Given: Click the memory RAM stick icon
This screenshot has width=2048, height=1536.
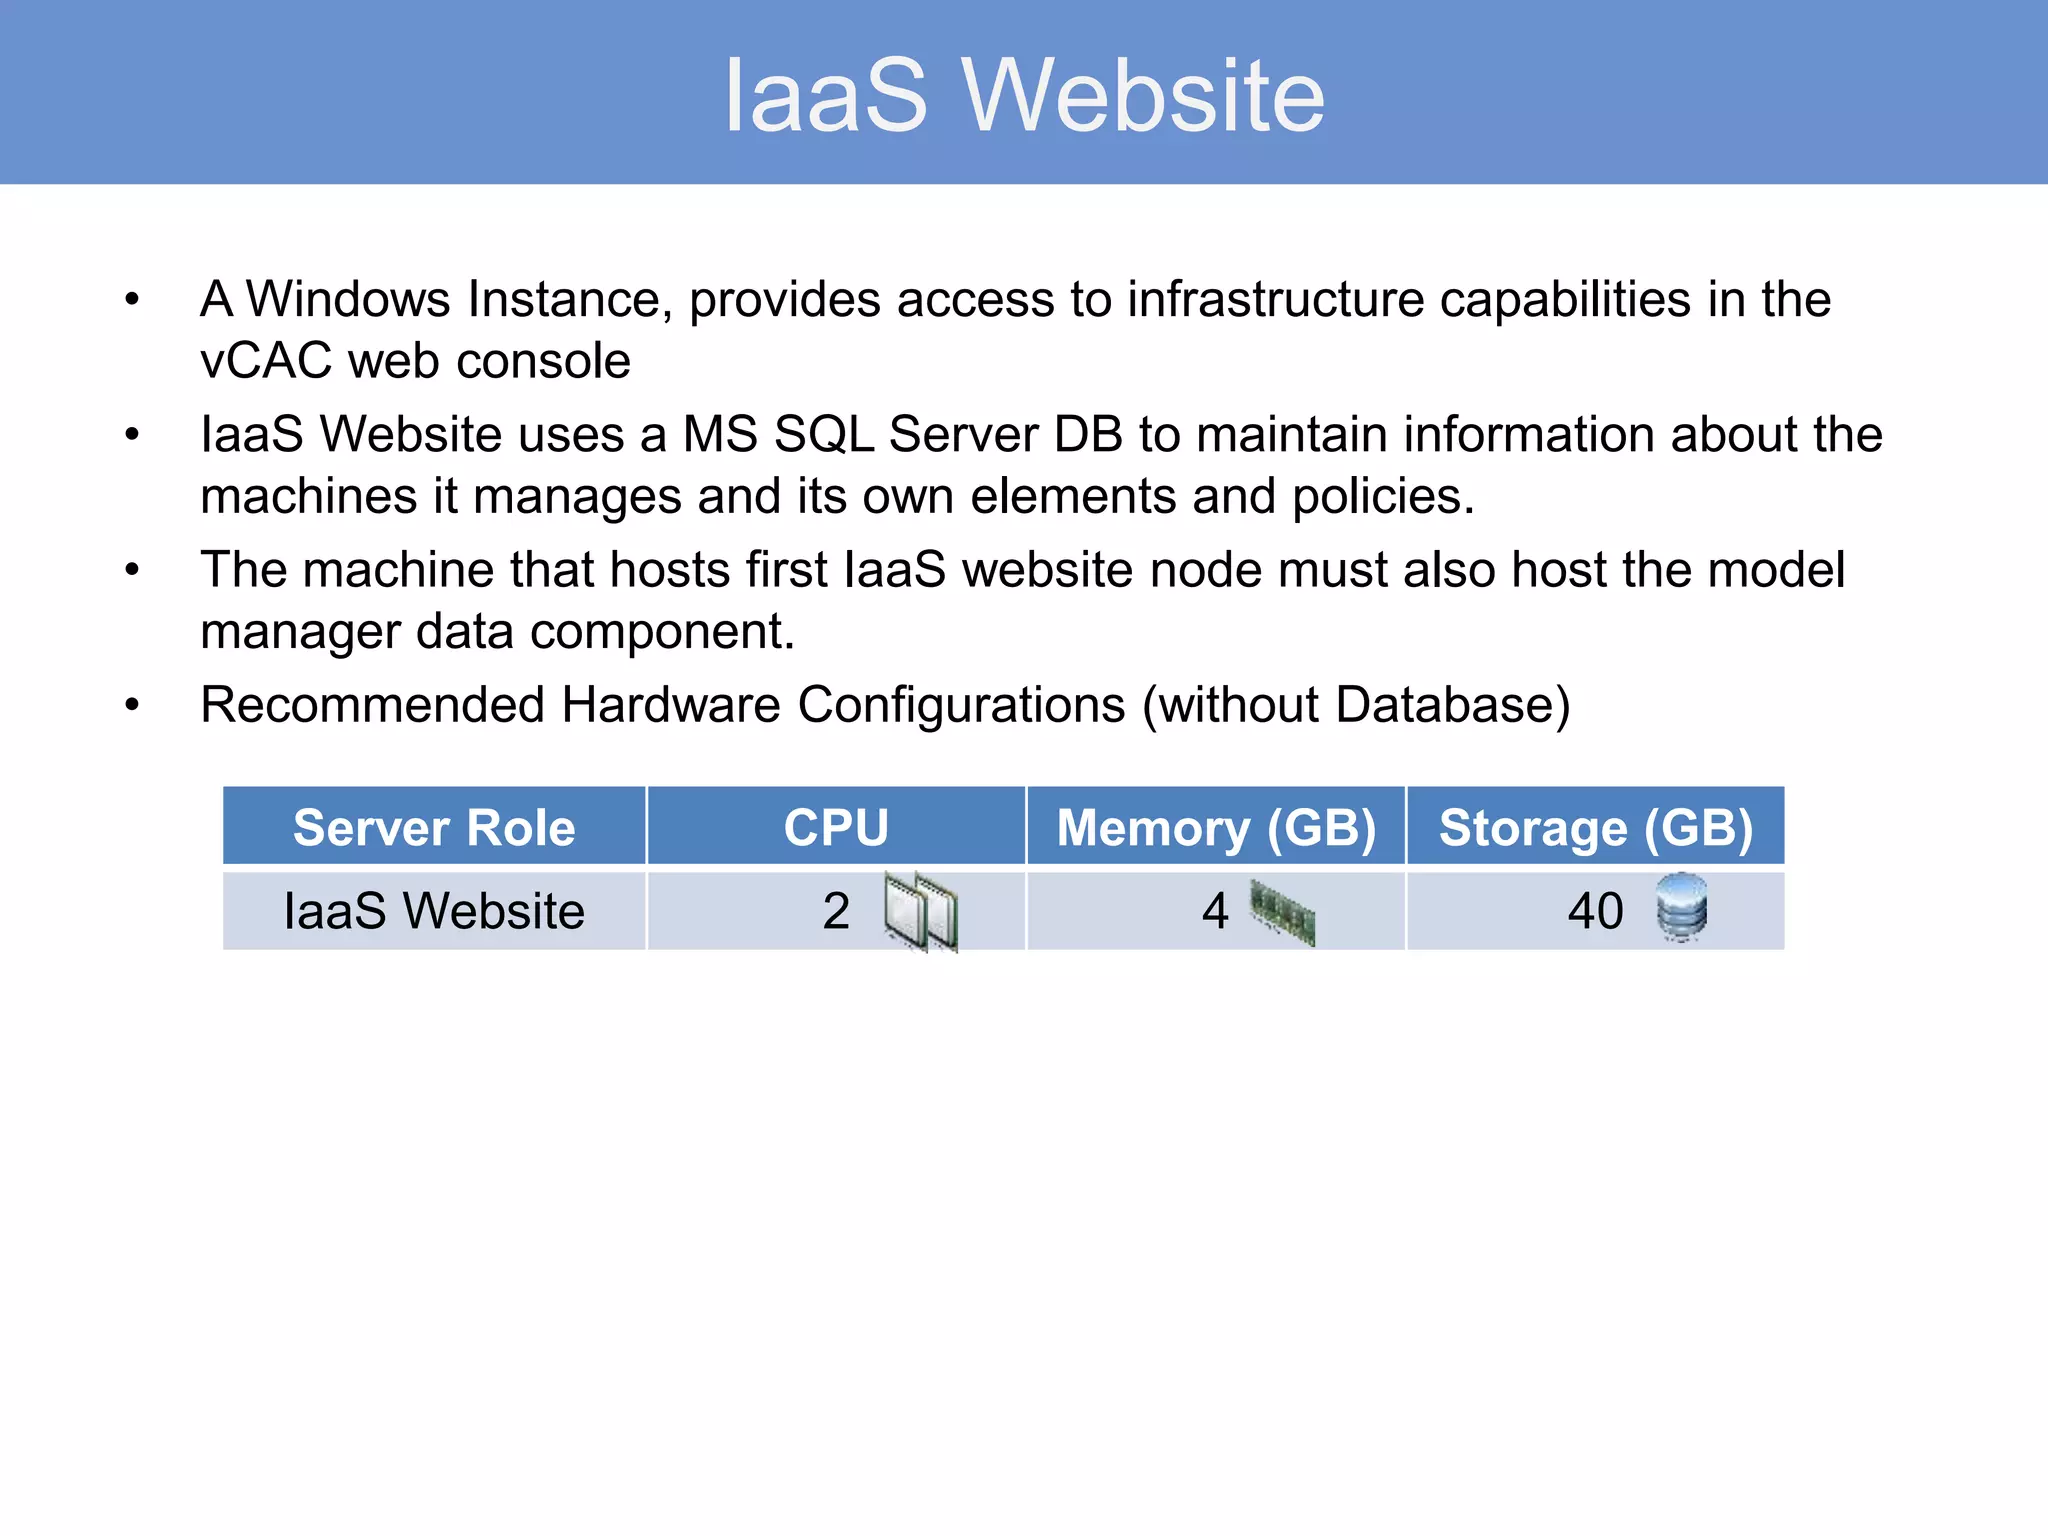Looking at the screenshot, I should [1283, 912].
